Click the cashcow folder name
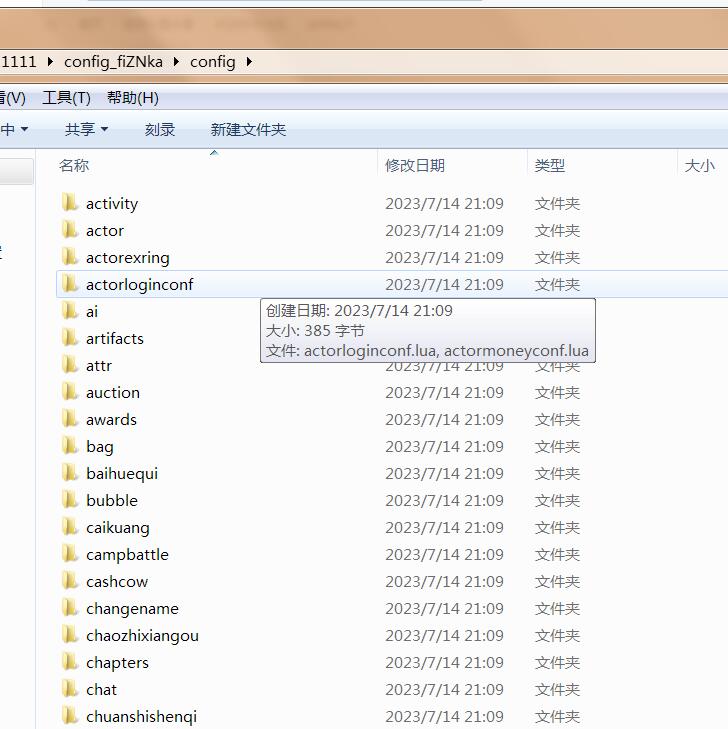The image size is (728, 729). coord(117,582)
